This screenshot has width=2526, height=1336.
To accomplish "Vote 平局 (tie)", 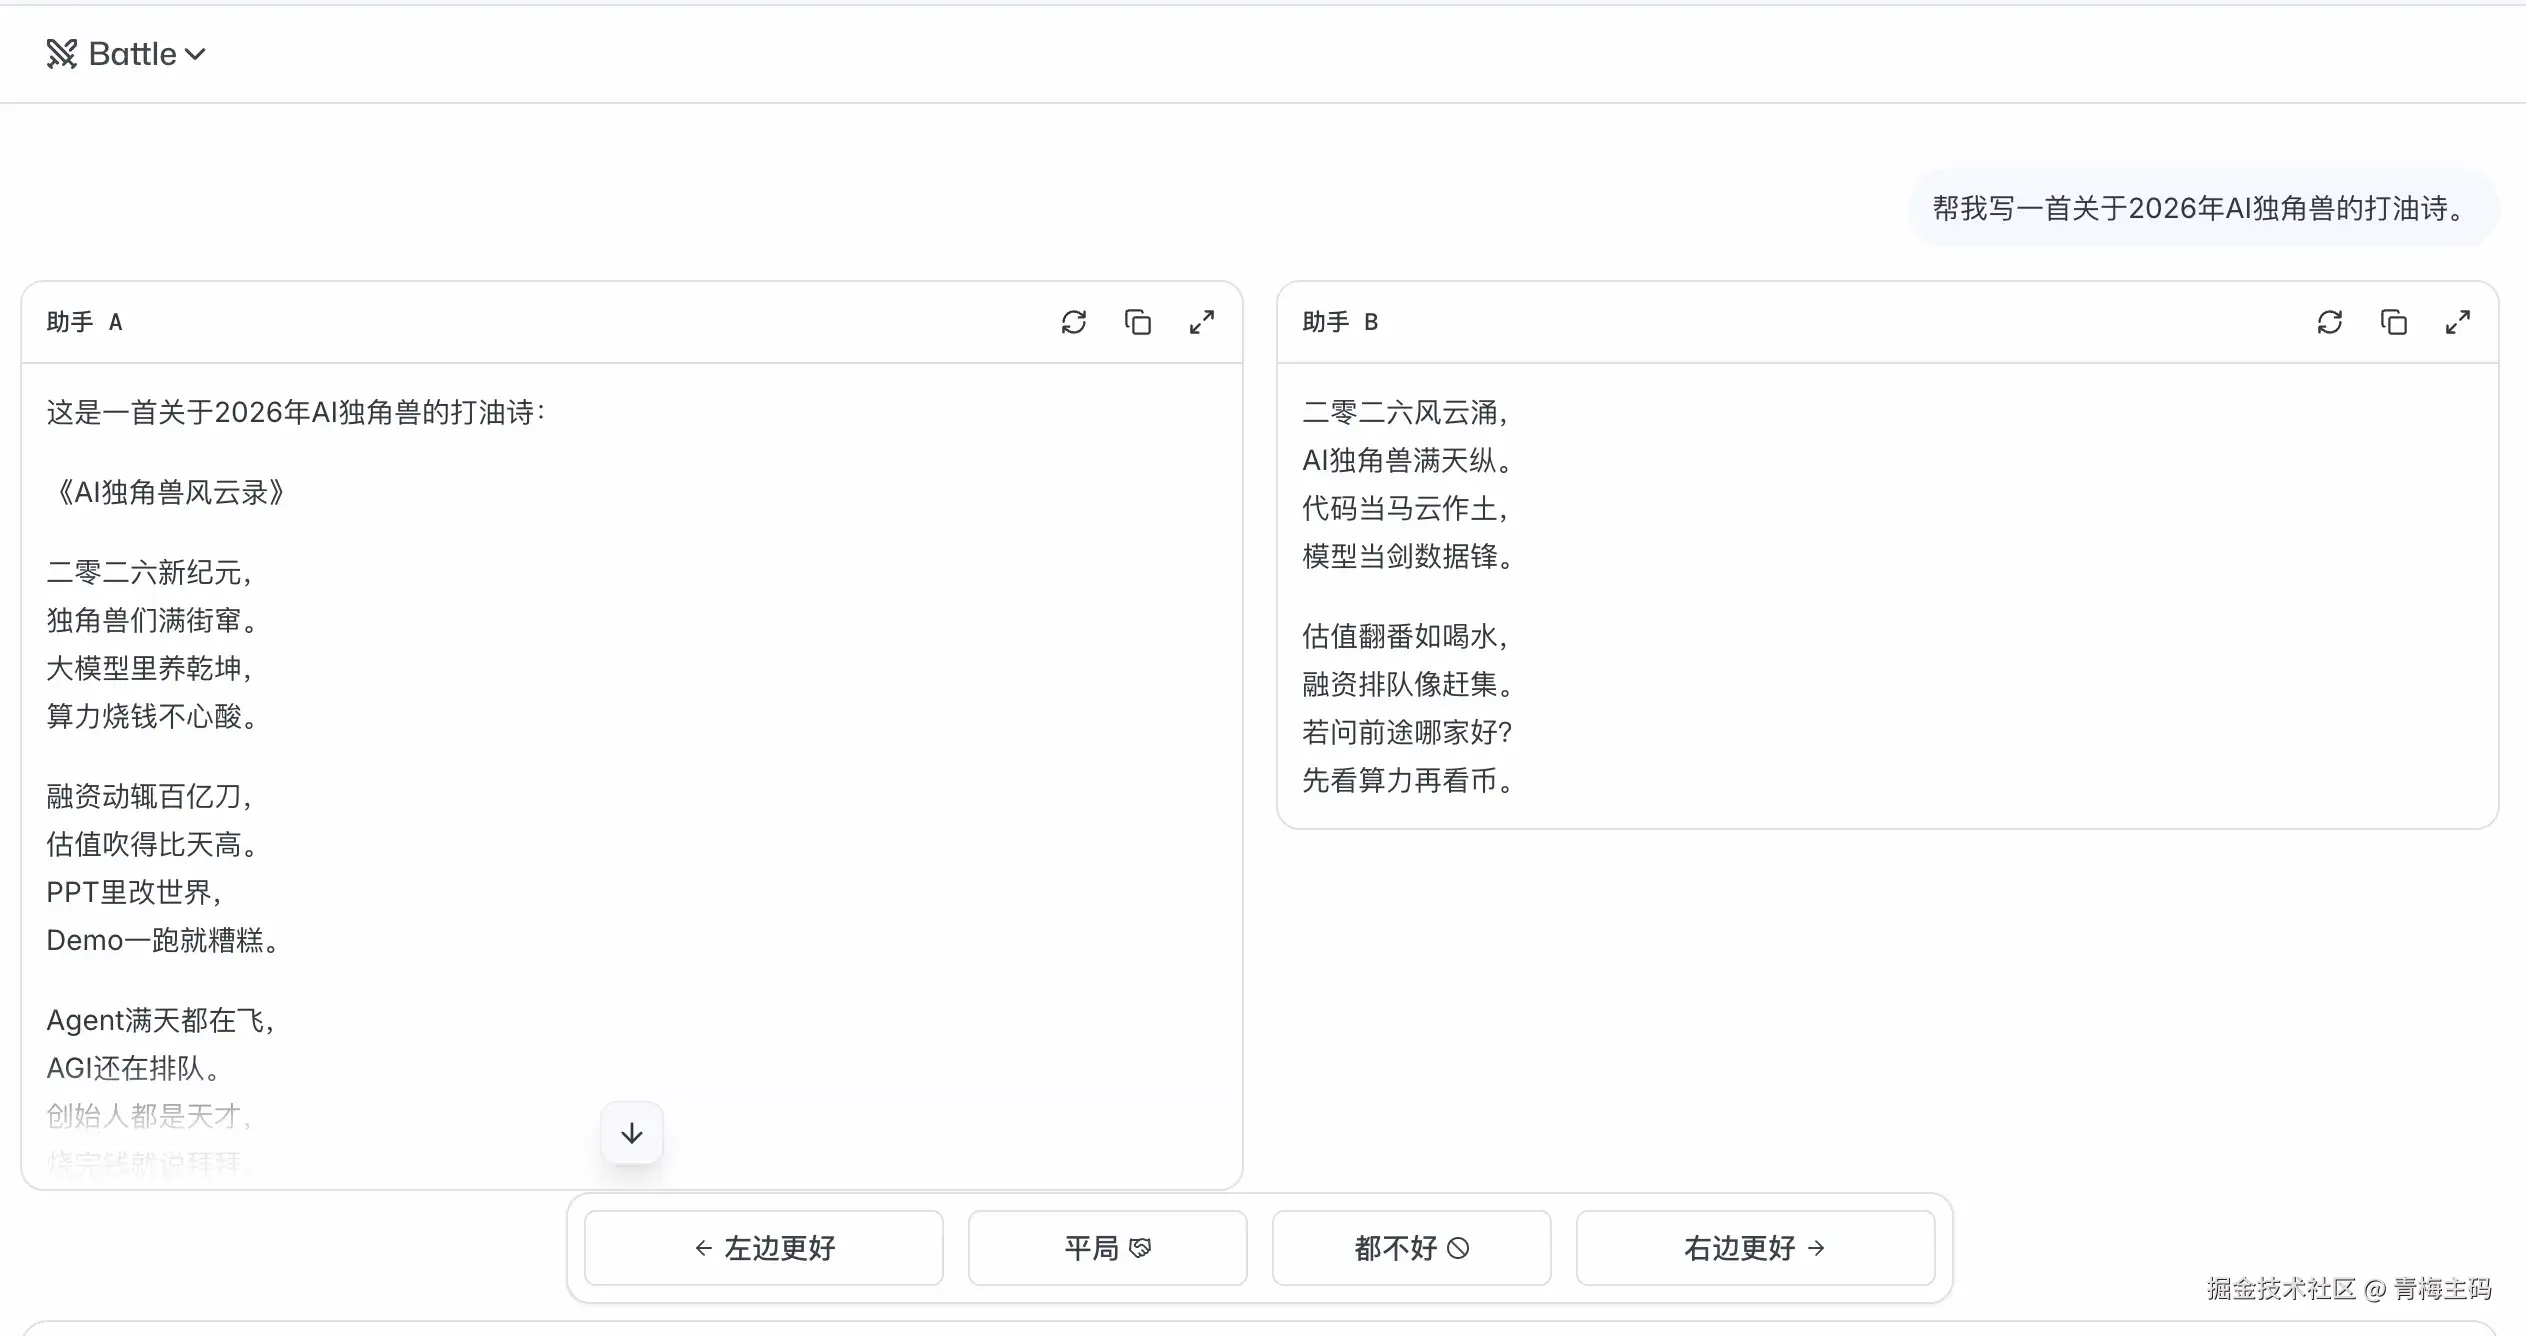I will 1108,1248.
